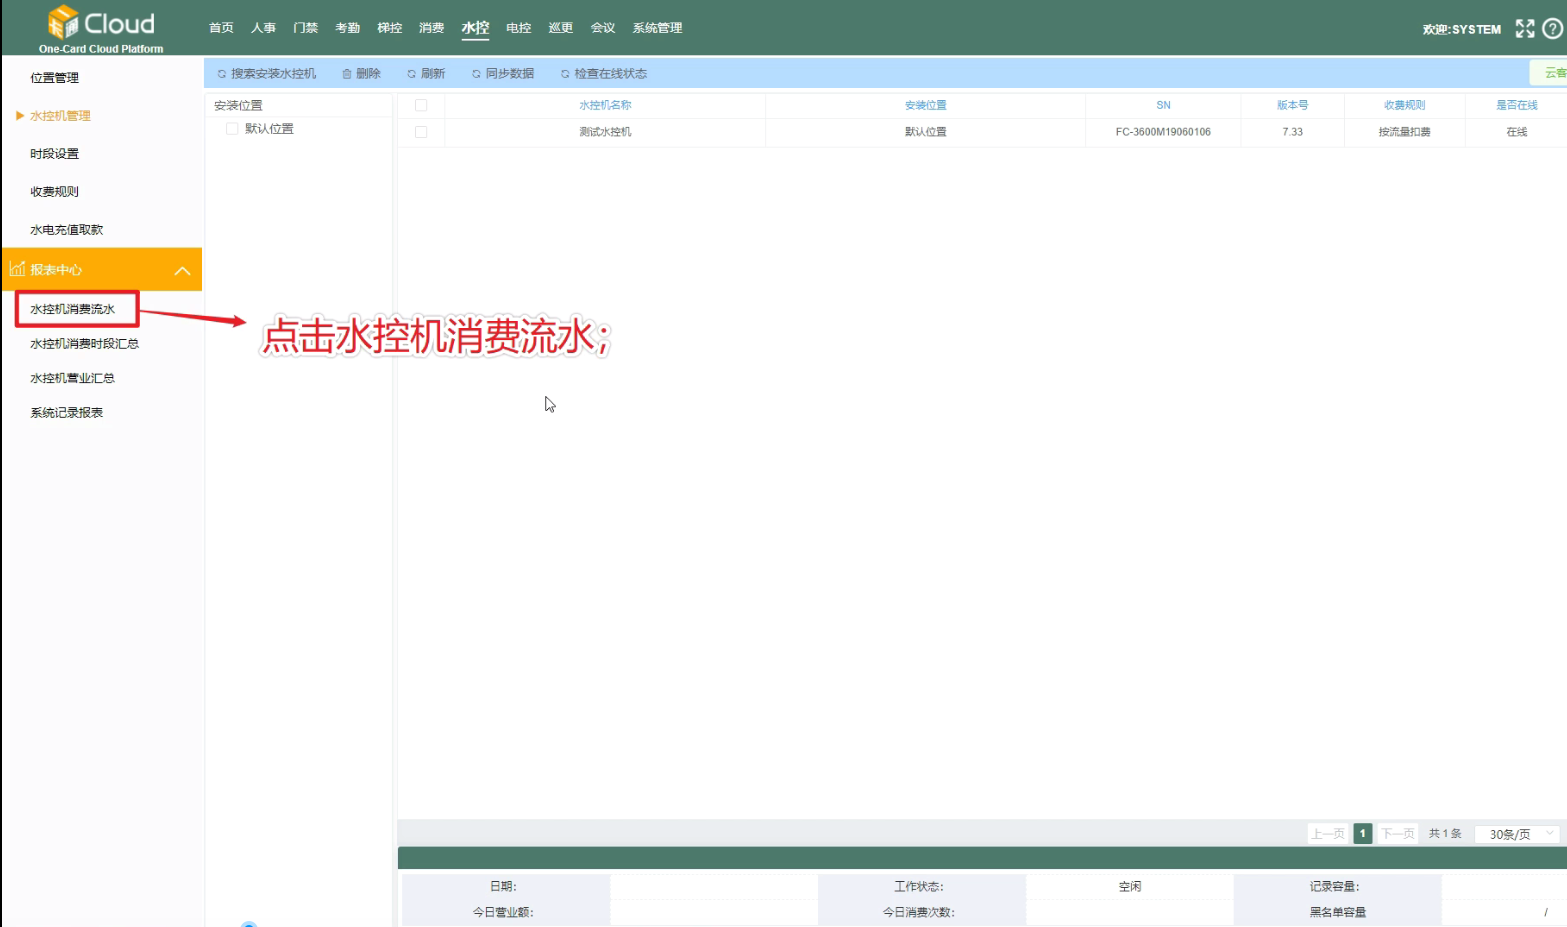1567x927 pixels.
Task: Select 梯控 in the top navigation
Action: point(389,28)
